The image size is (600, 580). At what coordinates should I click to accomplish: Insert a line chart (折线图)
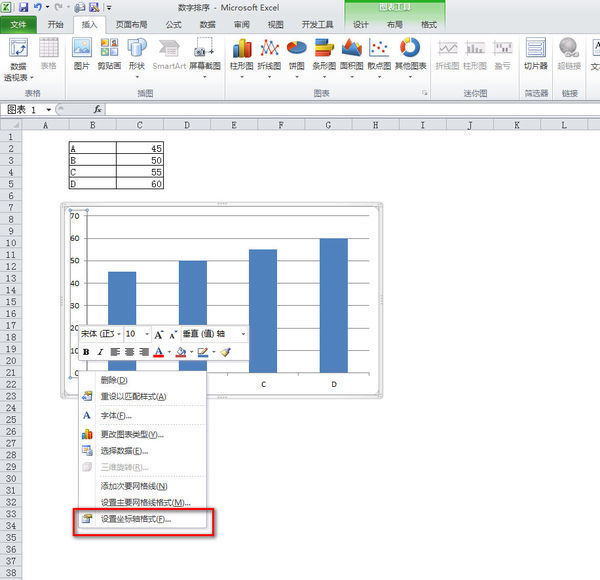point(269,53)
